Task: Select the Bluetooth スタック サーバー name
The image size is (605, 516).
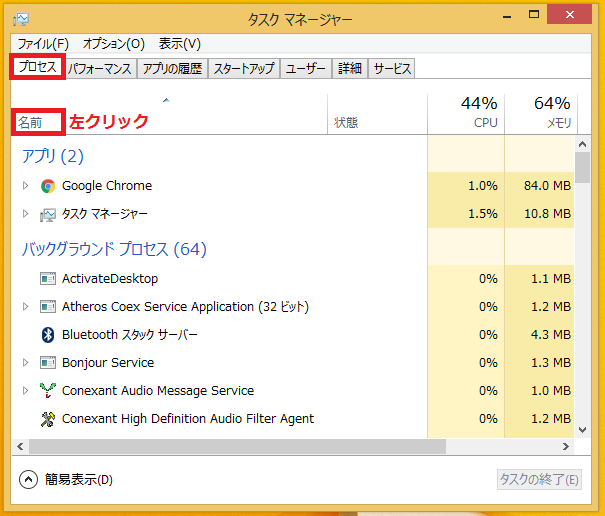Action: (130, 335)
